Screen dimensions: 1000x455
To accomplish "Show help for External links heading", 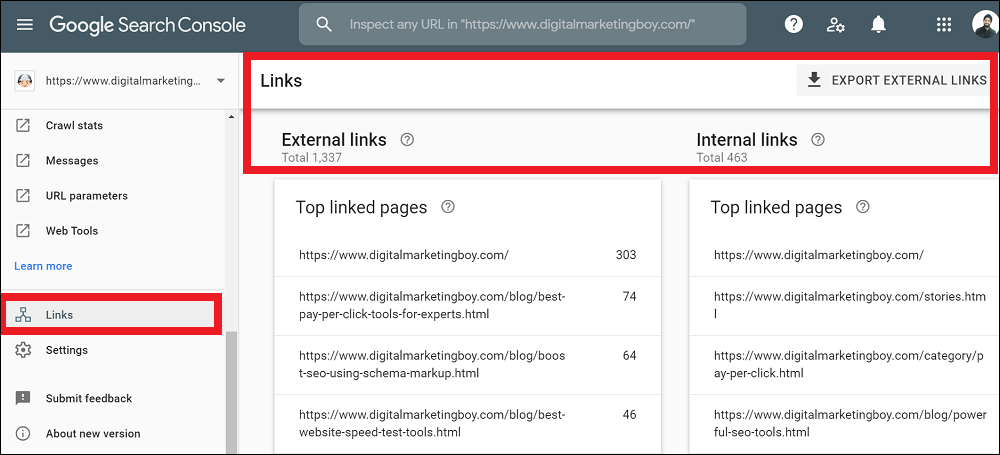I will [407, 140].
